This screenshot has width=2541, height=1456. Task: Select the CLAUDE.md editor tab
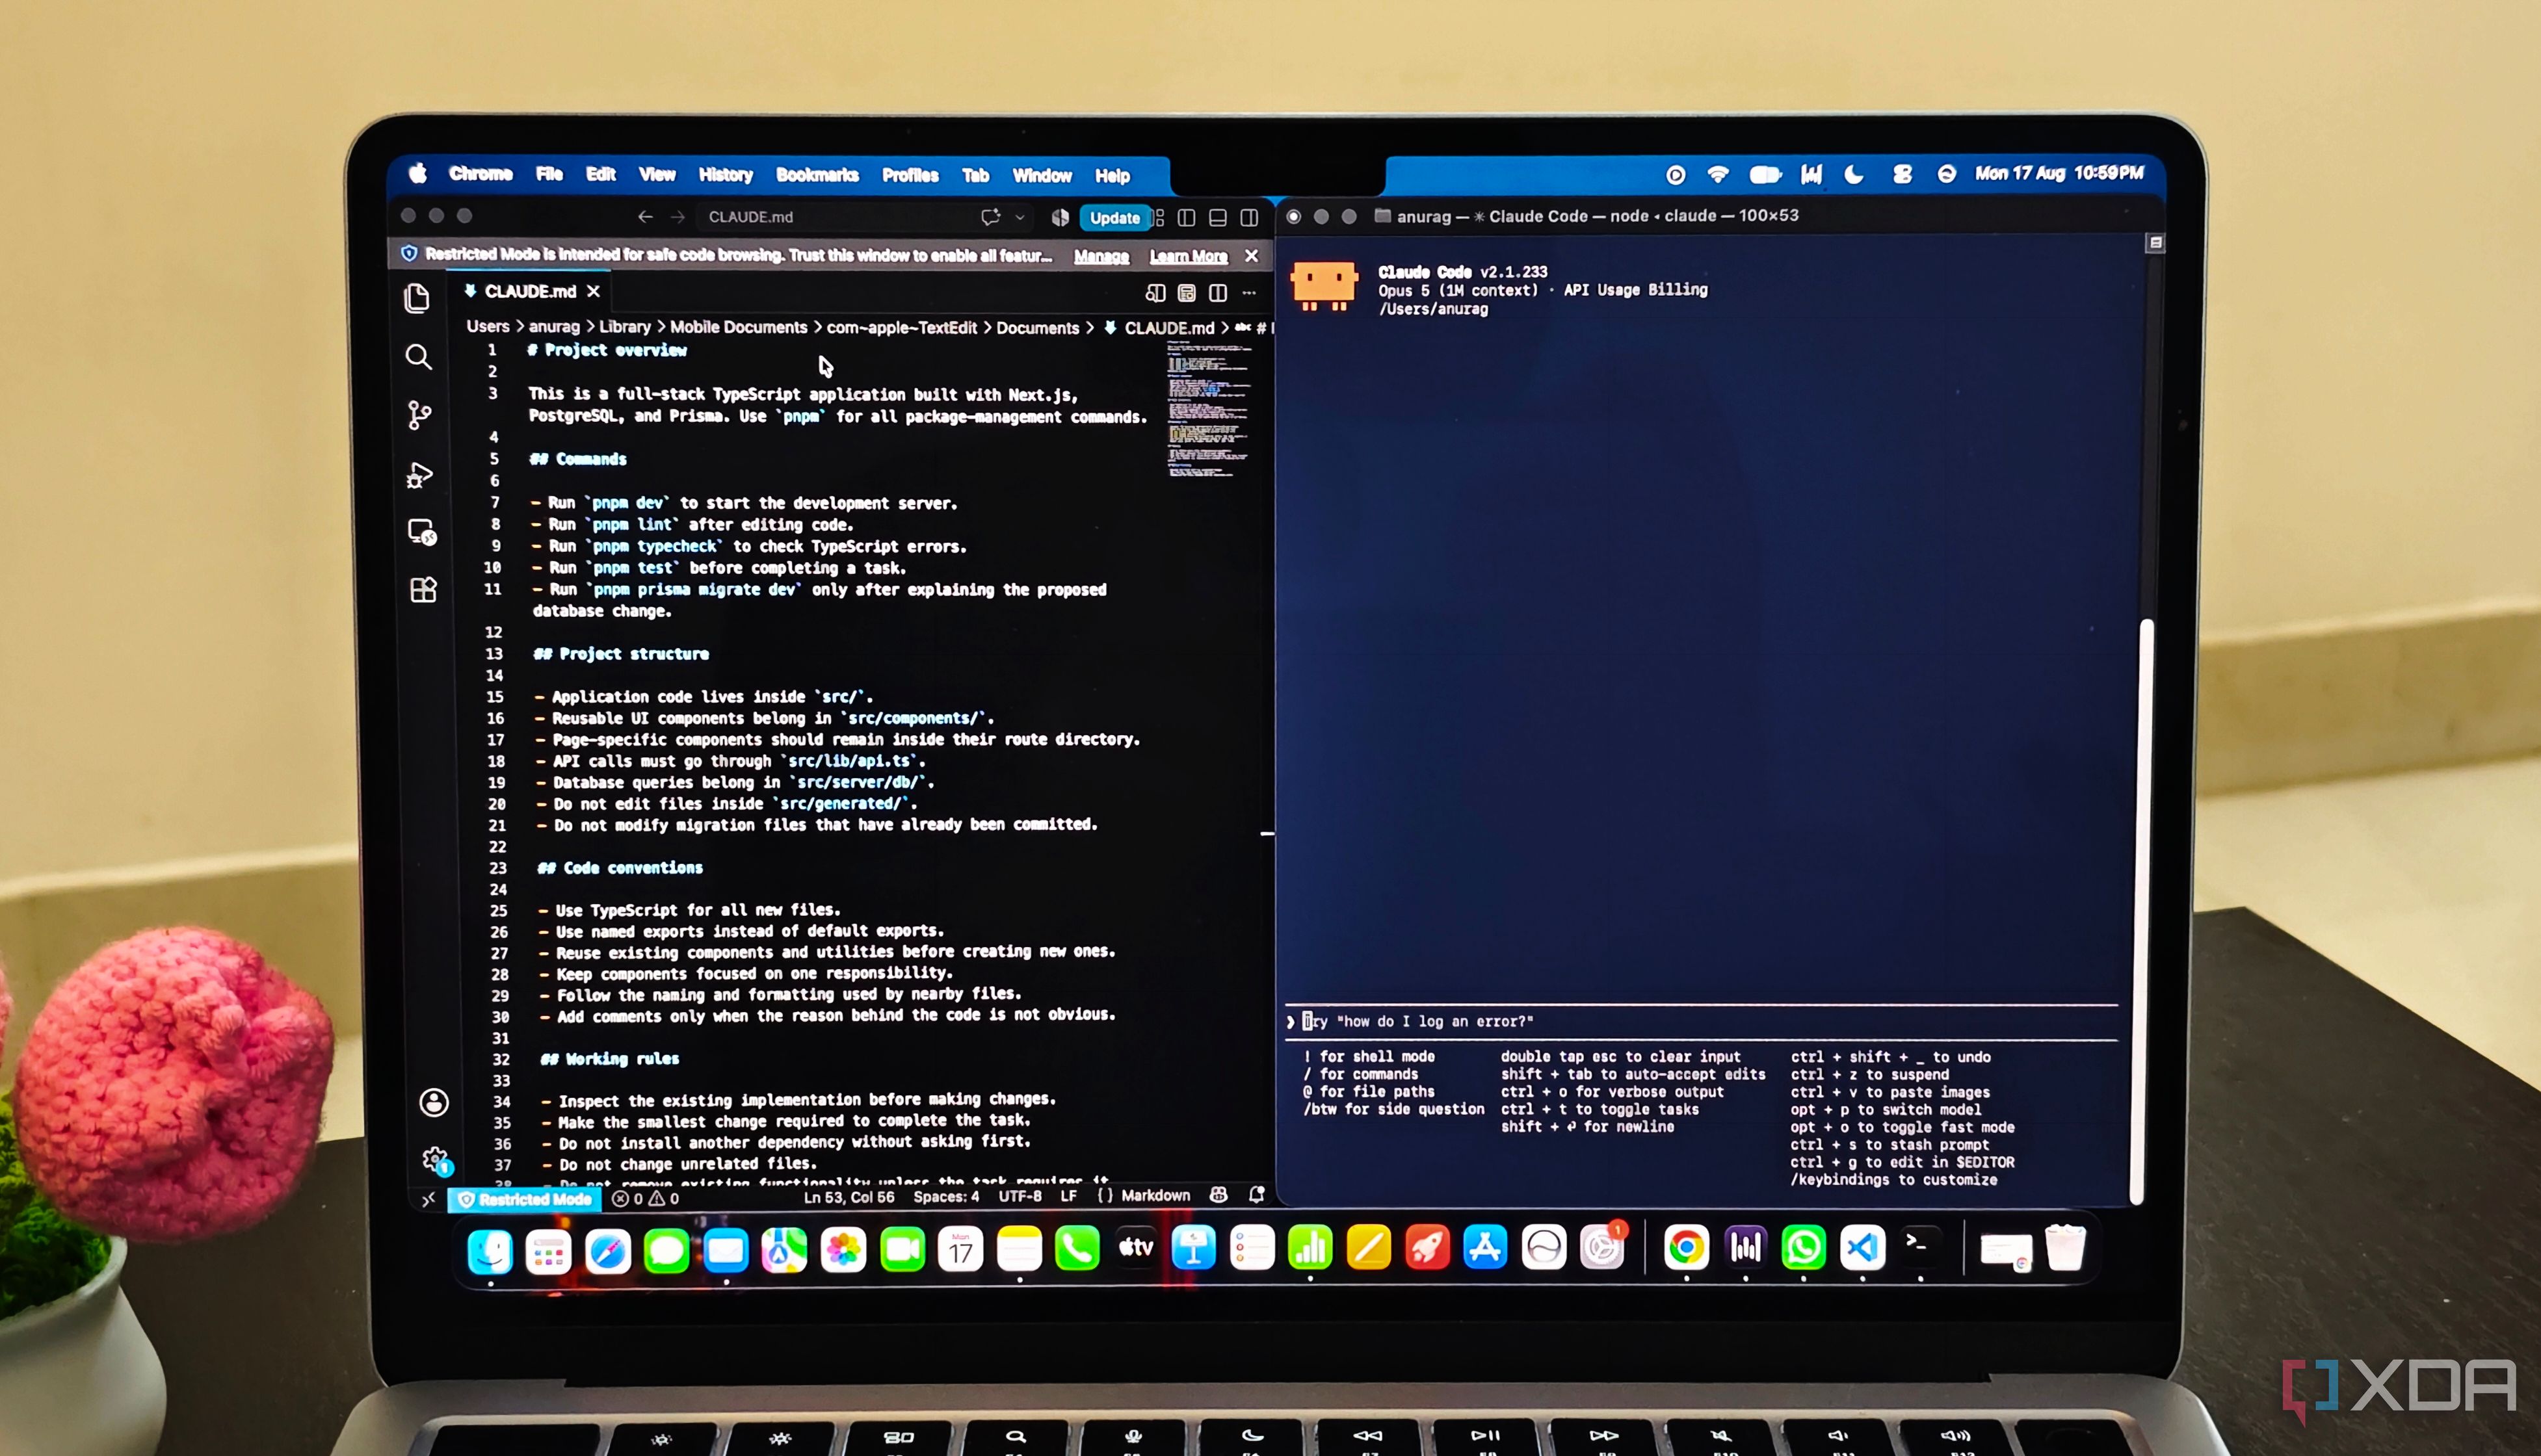[x=531, y=291]
